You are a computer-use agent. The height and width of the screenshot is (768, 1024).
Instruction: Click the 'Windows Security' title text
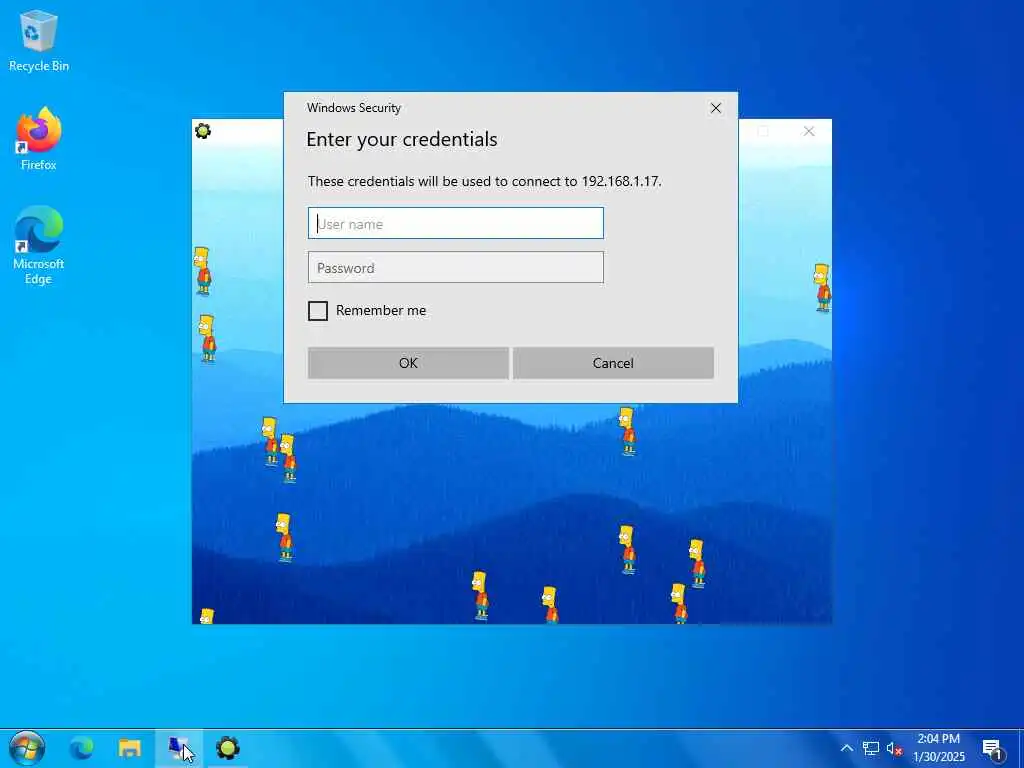pyautogui.click(x=354, y=108)
